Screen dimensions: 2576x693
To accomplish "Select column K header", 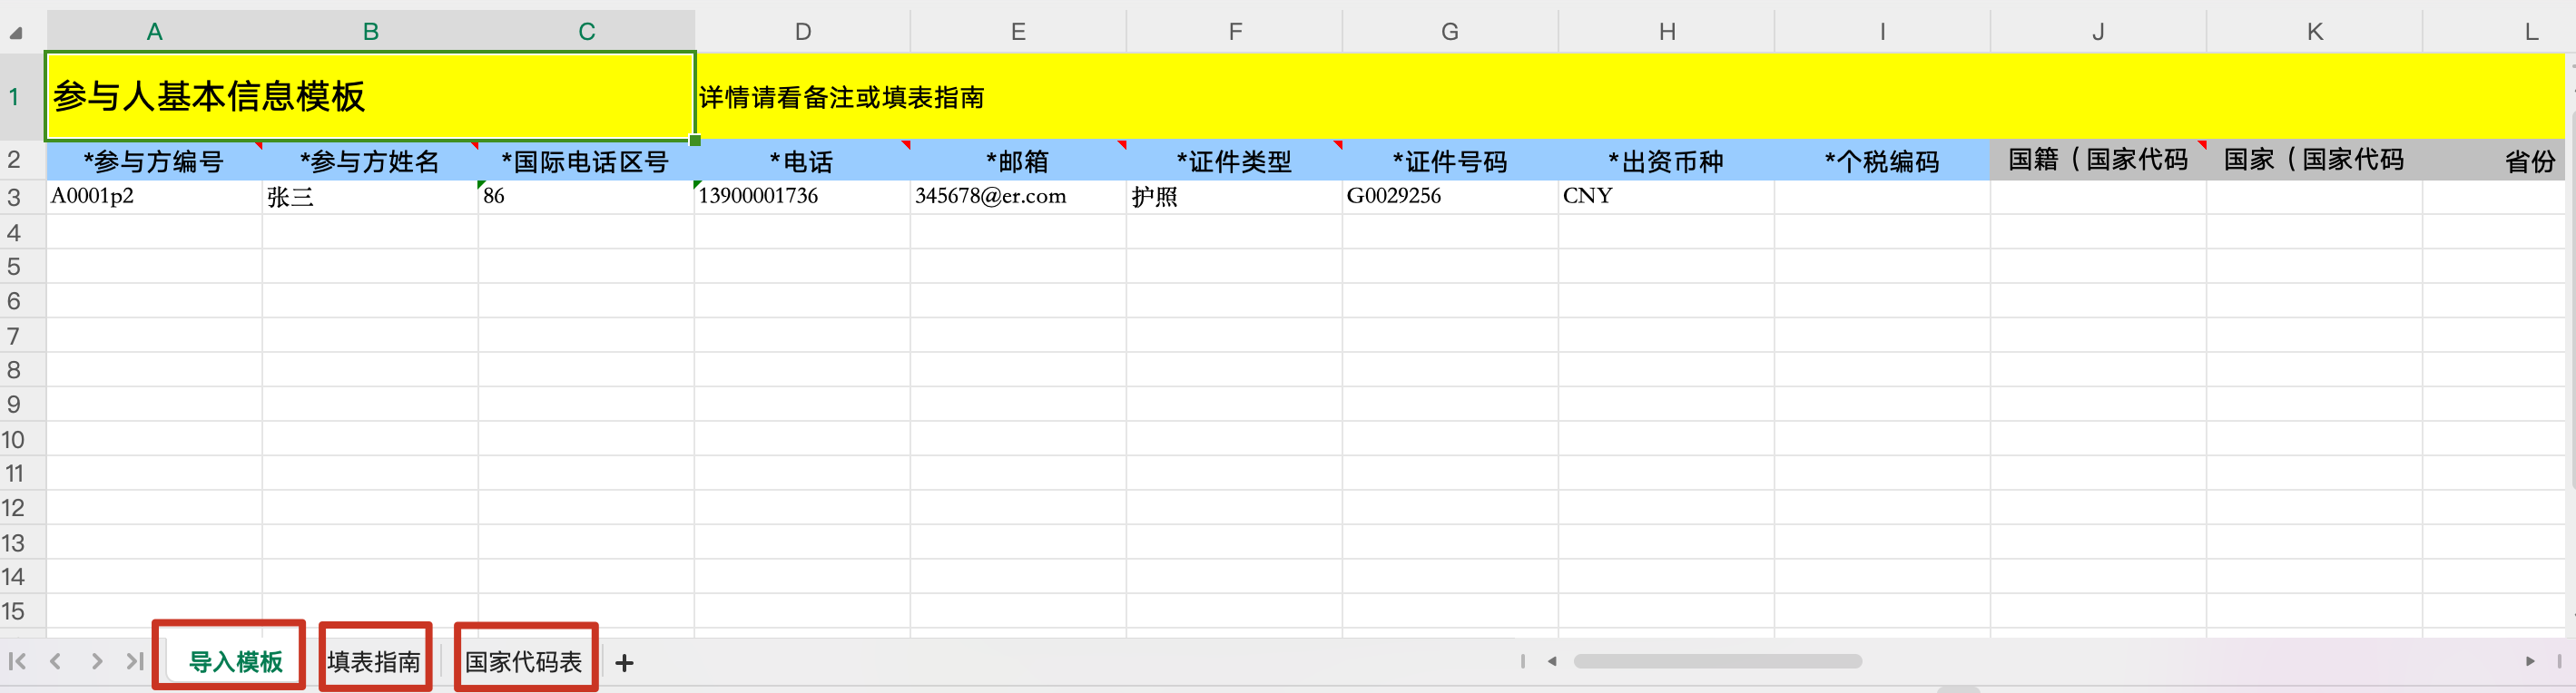I will (2314, 31).
